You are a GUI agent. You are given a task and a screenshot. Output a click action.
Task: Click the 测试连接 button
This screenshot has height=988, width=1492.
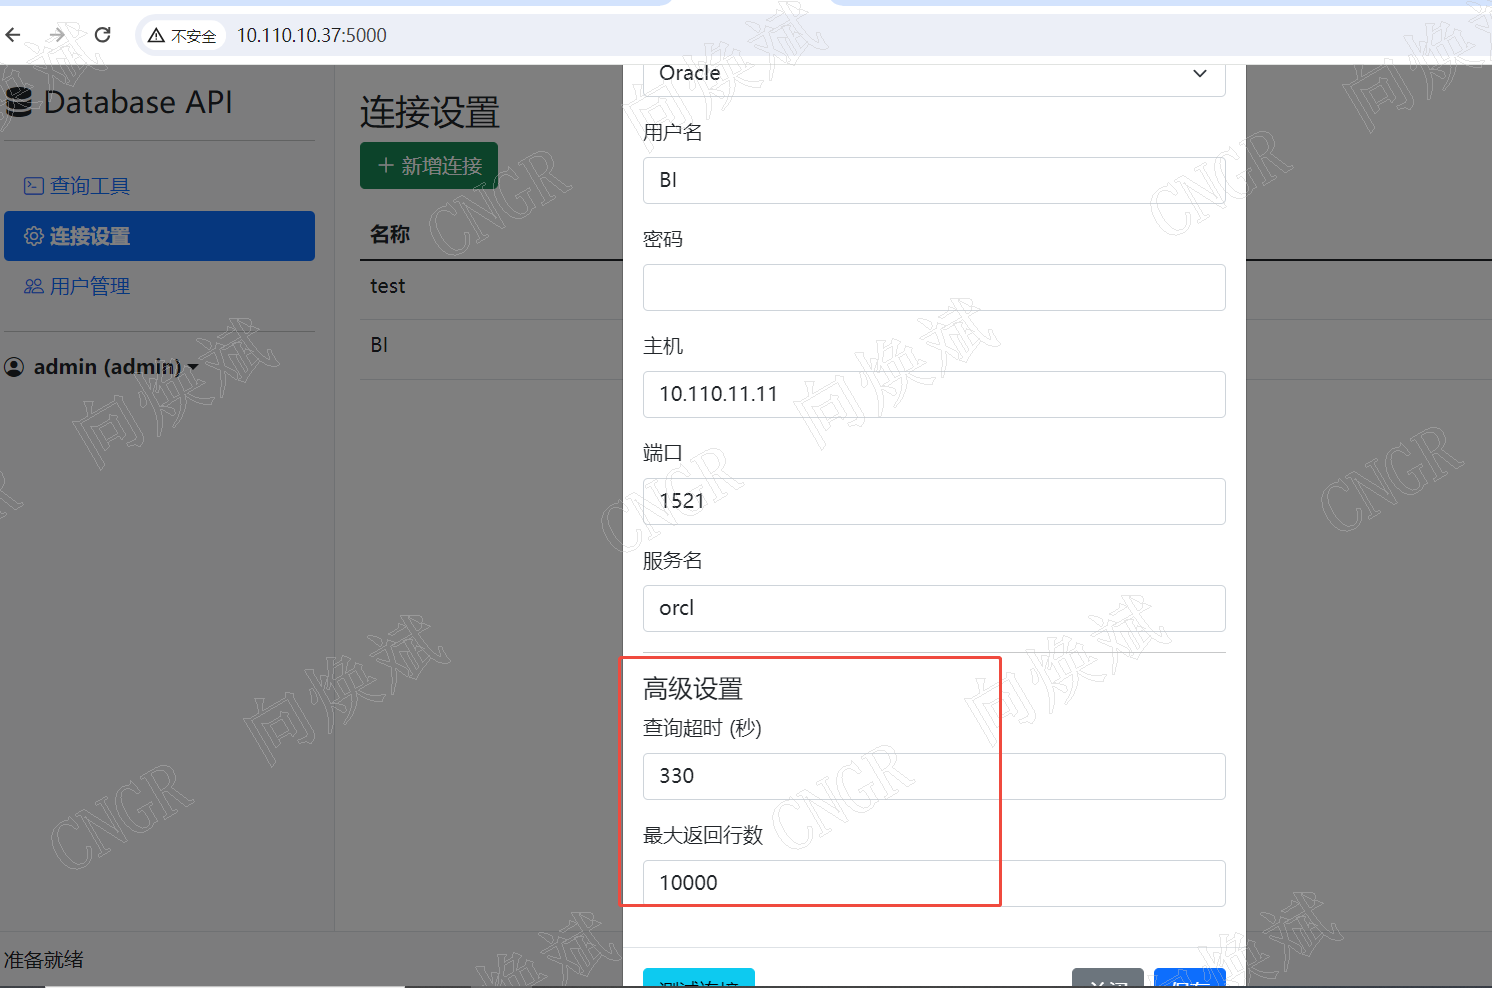(699, 982)
